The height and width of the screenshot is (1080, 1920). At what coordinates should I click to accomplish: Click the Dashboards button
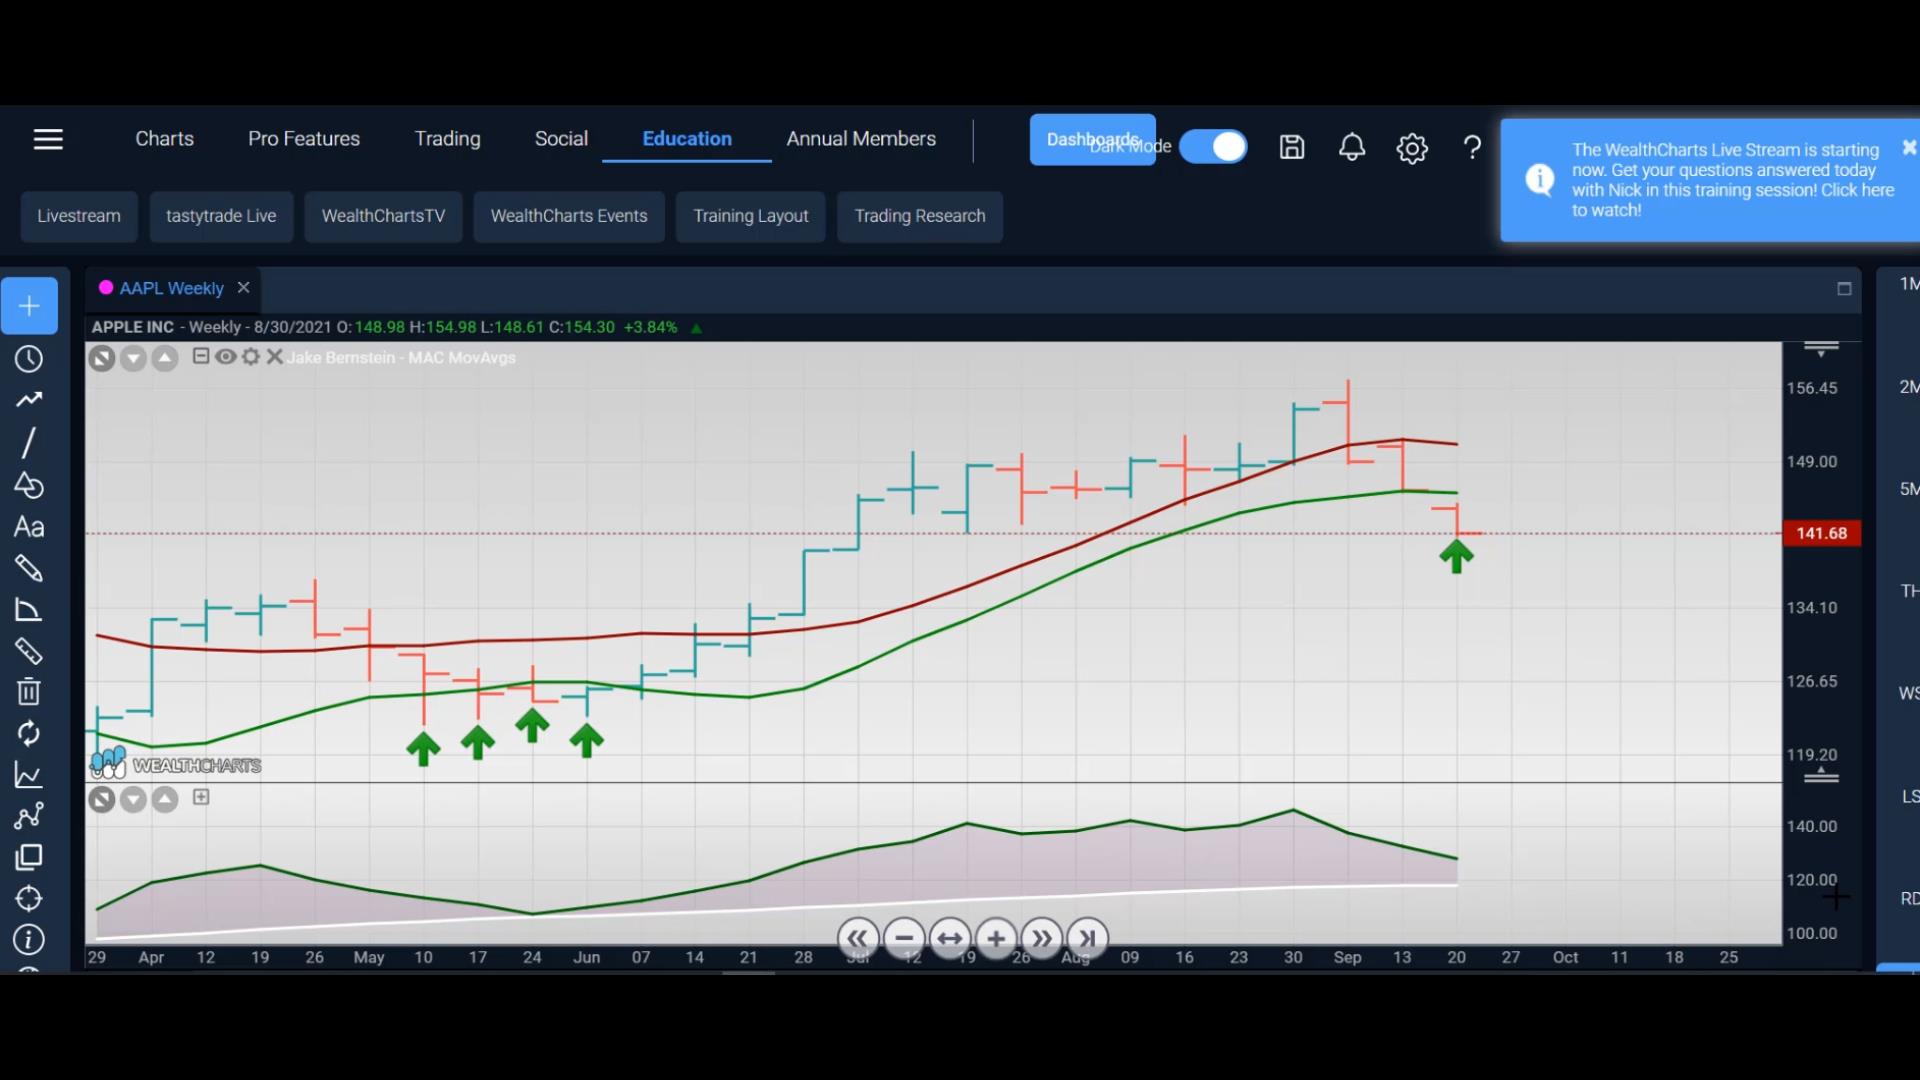pos(1093,140)
